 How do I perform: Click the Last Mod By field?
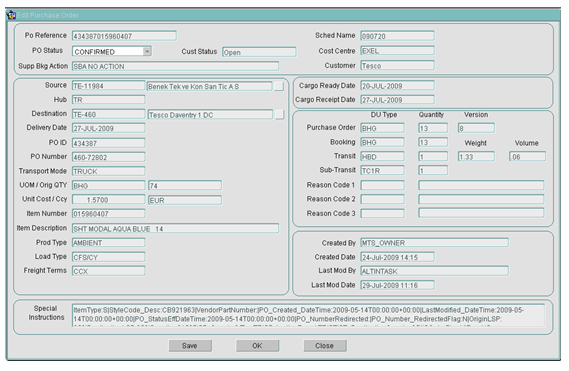(x=434, y=271)
